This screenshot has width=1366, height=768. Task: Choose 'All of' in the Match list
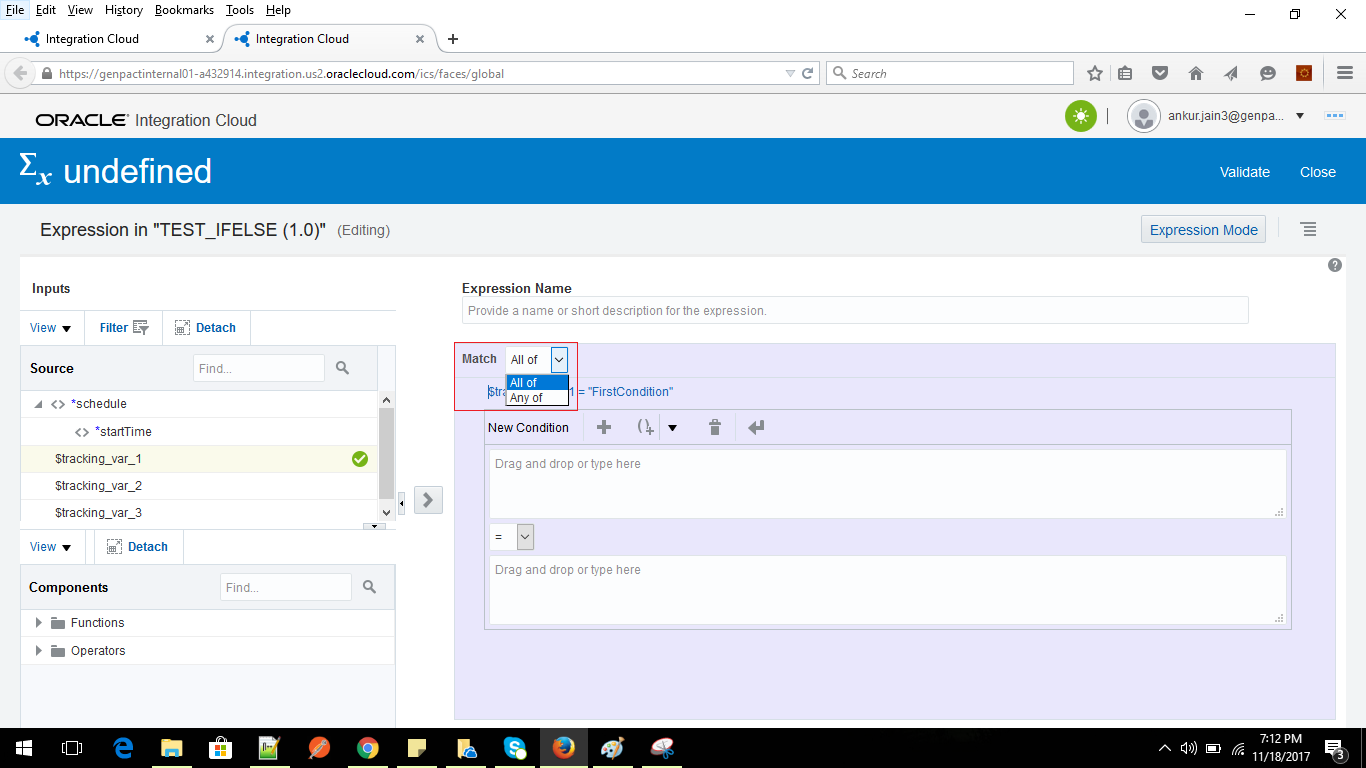click(x=537, y=383)
